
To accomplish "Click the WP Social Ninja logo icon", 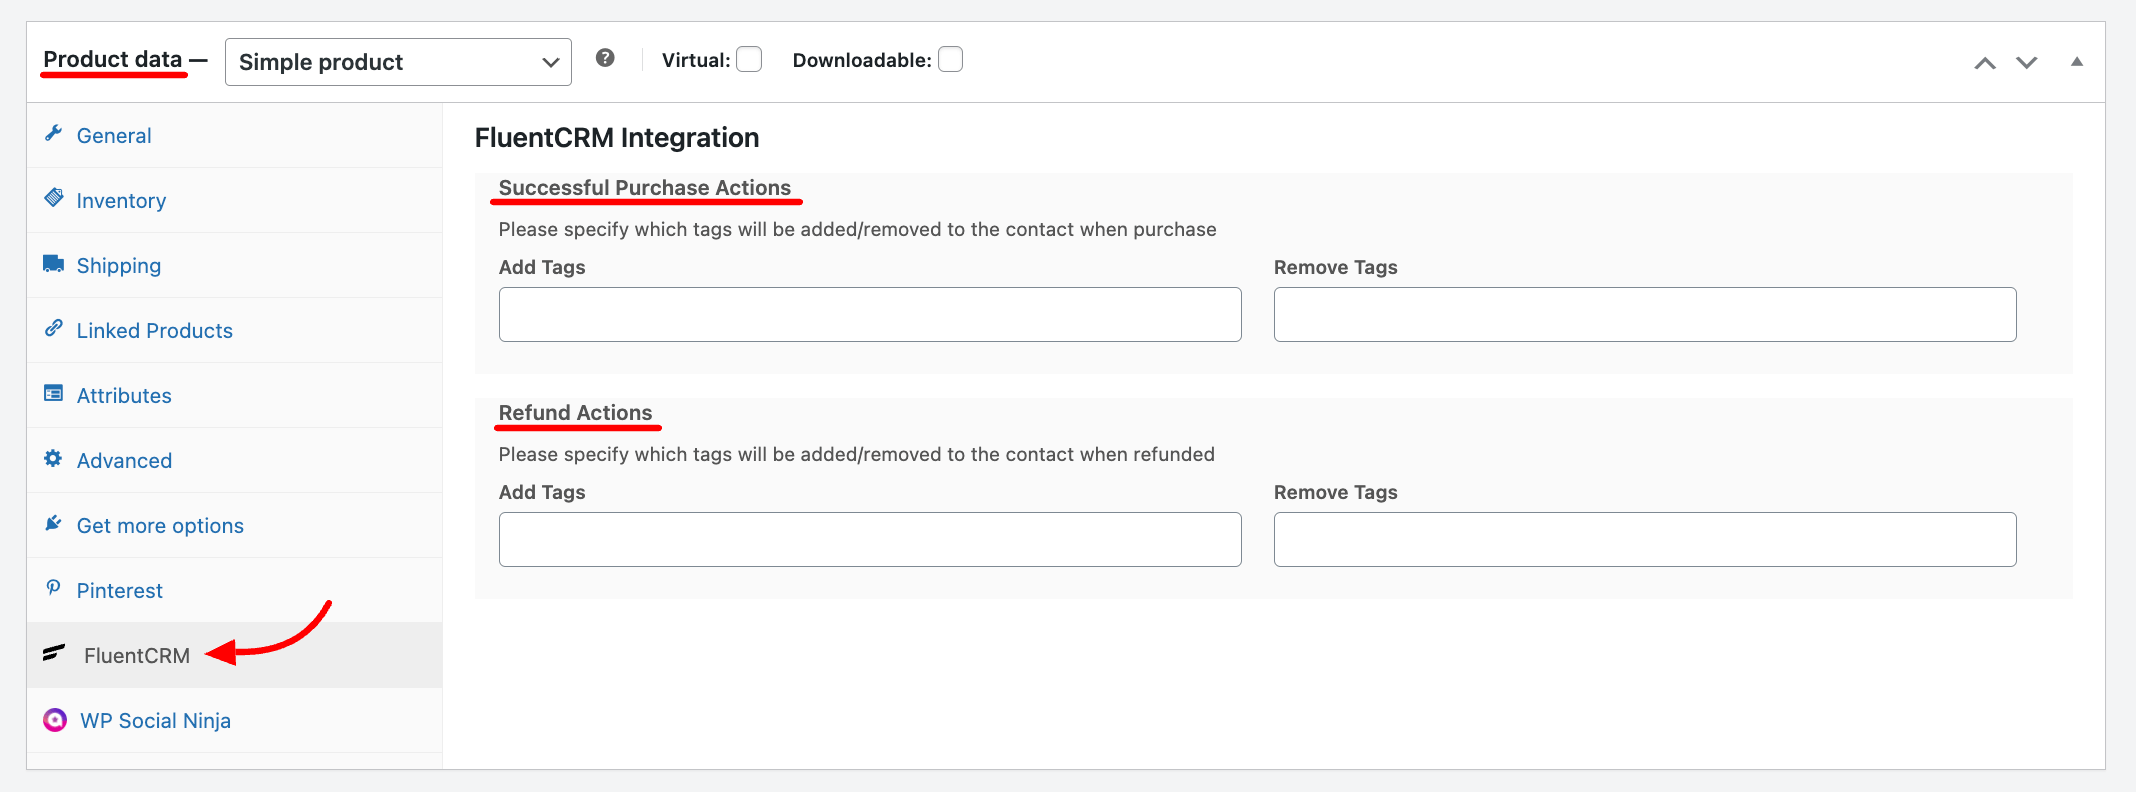I will (x=55, y=720).
